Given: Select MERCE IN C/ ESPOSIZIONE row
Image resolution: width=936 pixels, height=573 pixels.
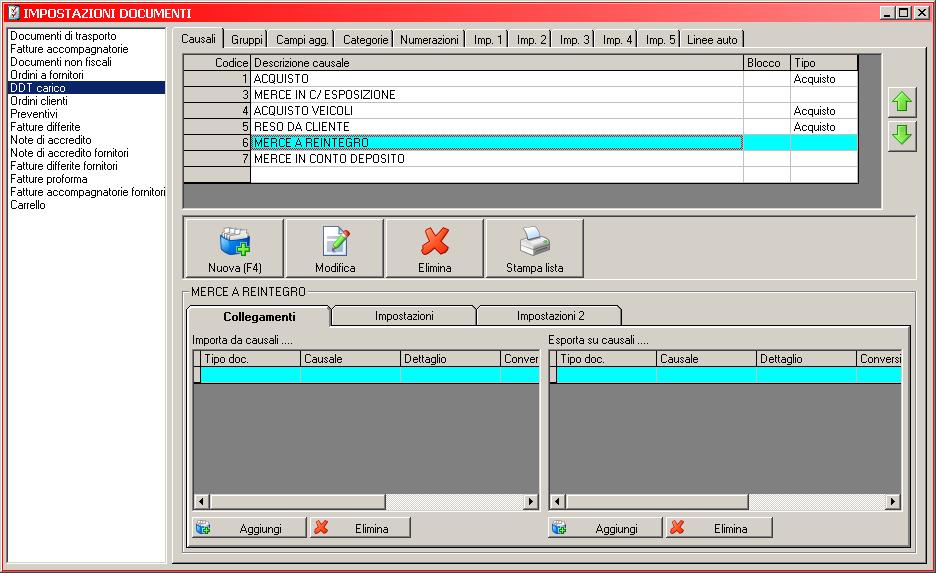Looking at the screenshot, I should point(521,95).
